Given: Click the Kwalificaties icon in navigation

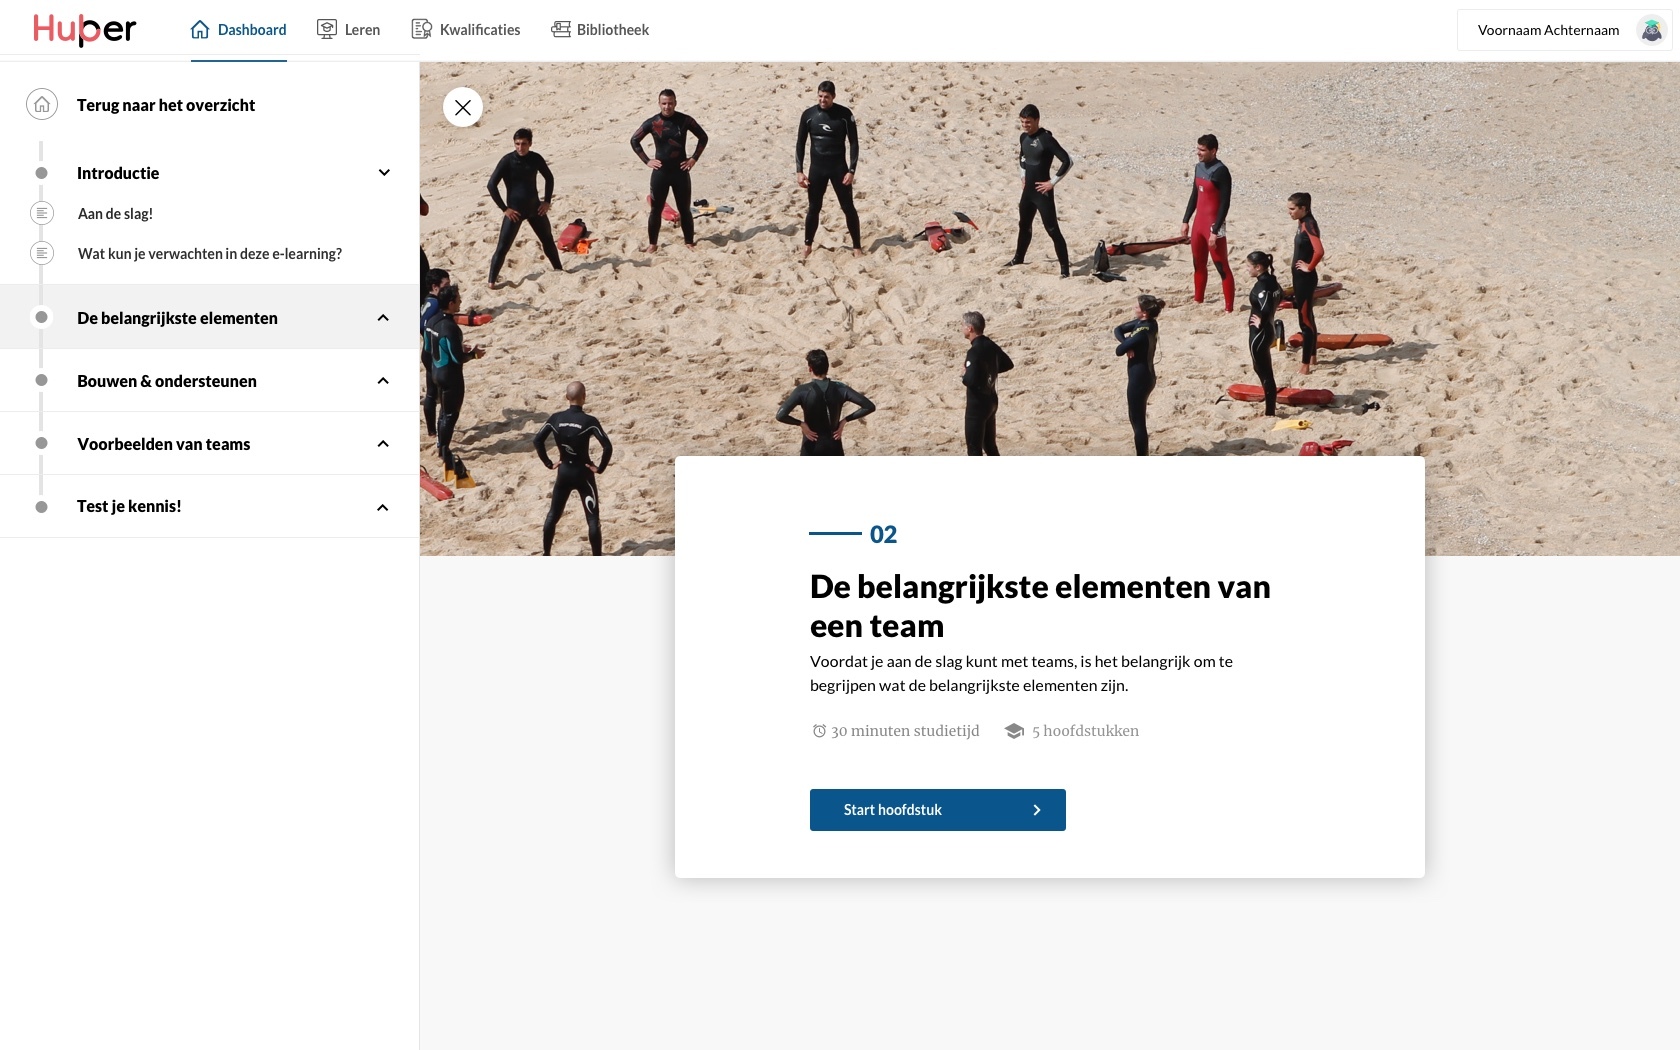Looking at the screenshot, I should tap(422, 30).
